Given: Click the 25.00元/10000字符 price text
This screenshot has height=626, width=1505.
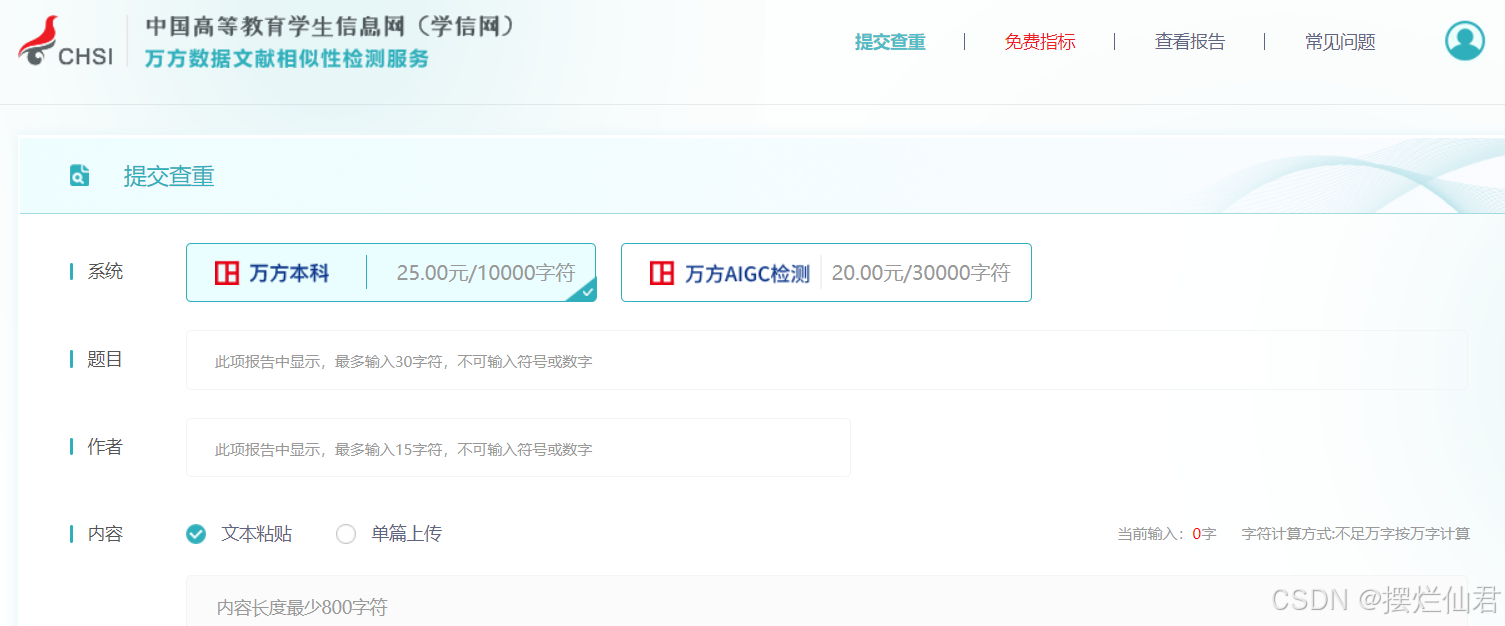Looking at the screenshot, I should (486, 273).
